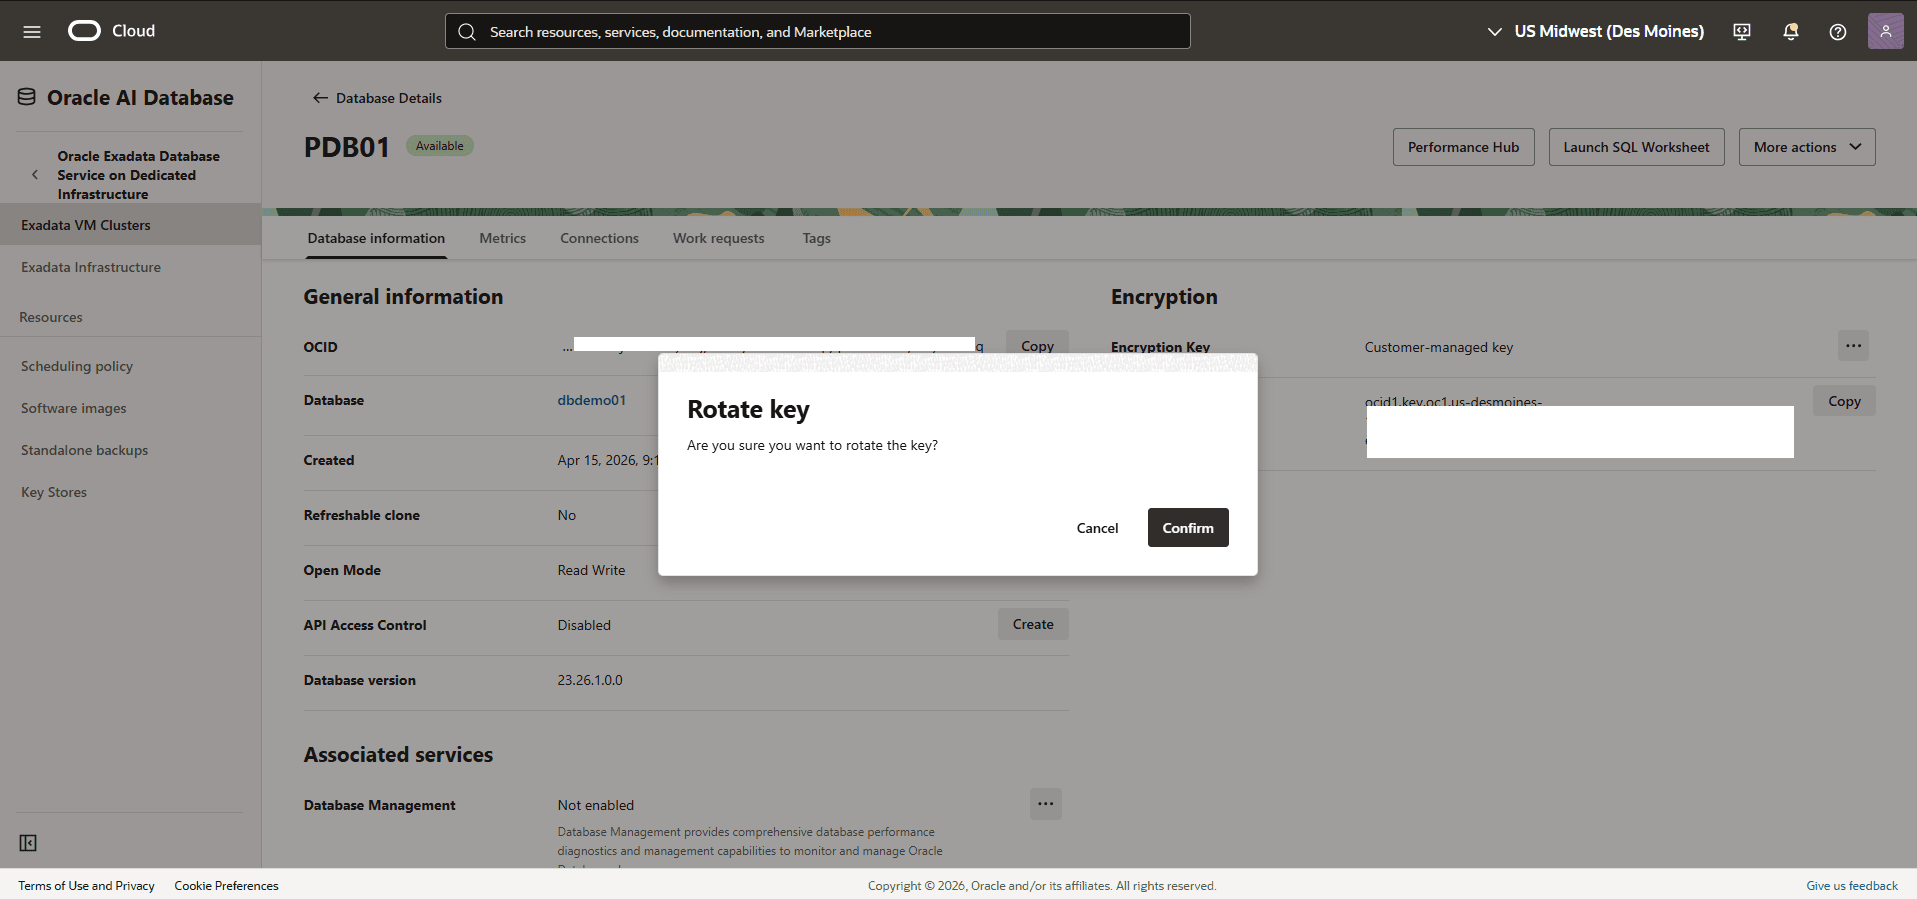
Task: Open Software images in sidebar
Action: click(74, 408)
